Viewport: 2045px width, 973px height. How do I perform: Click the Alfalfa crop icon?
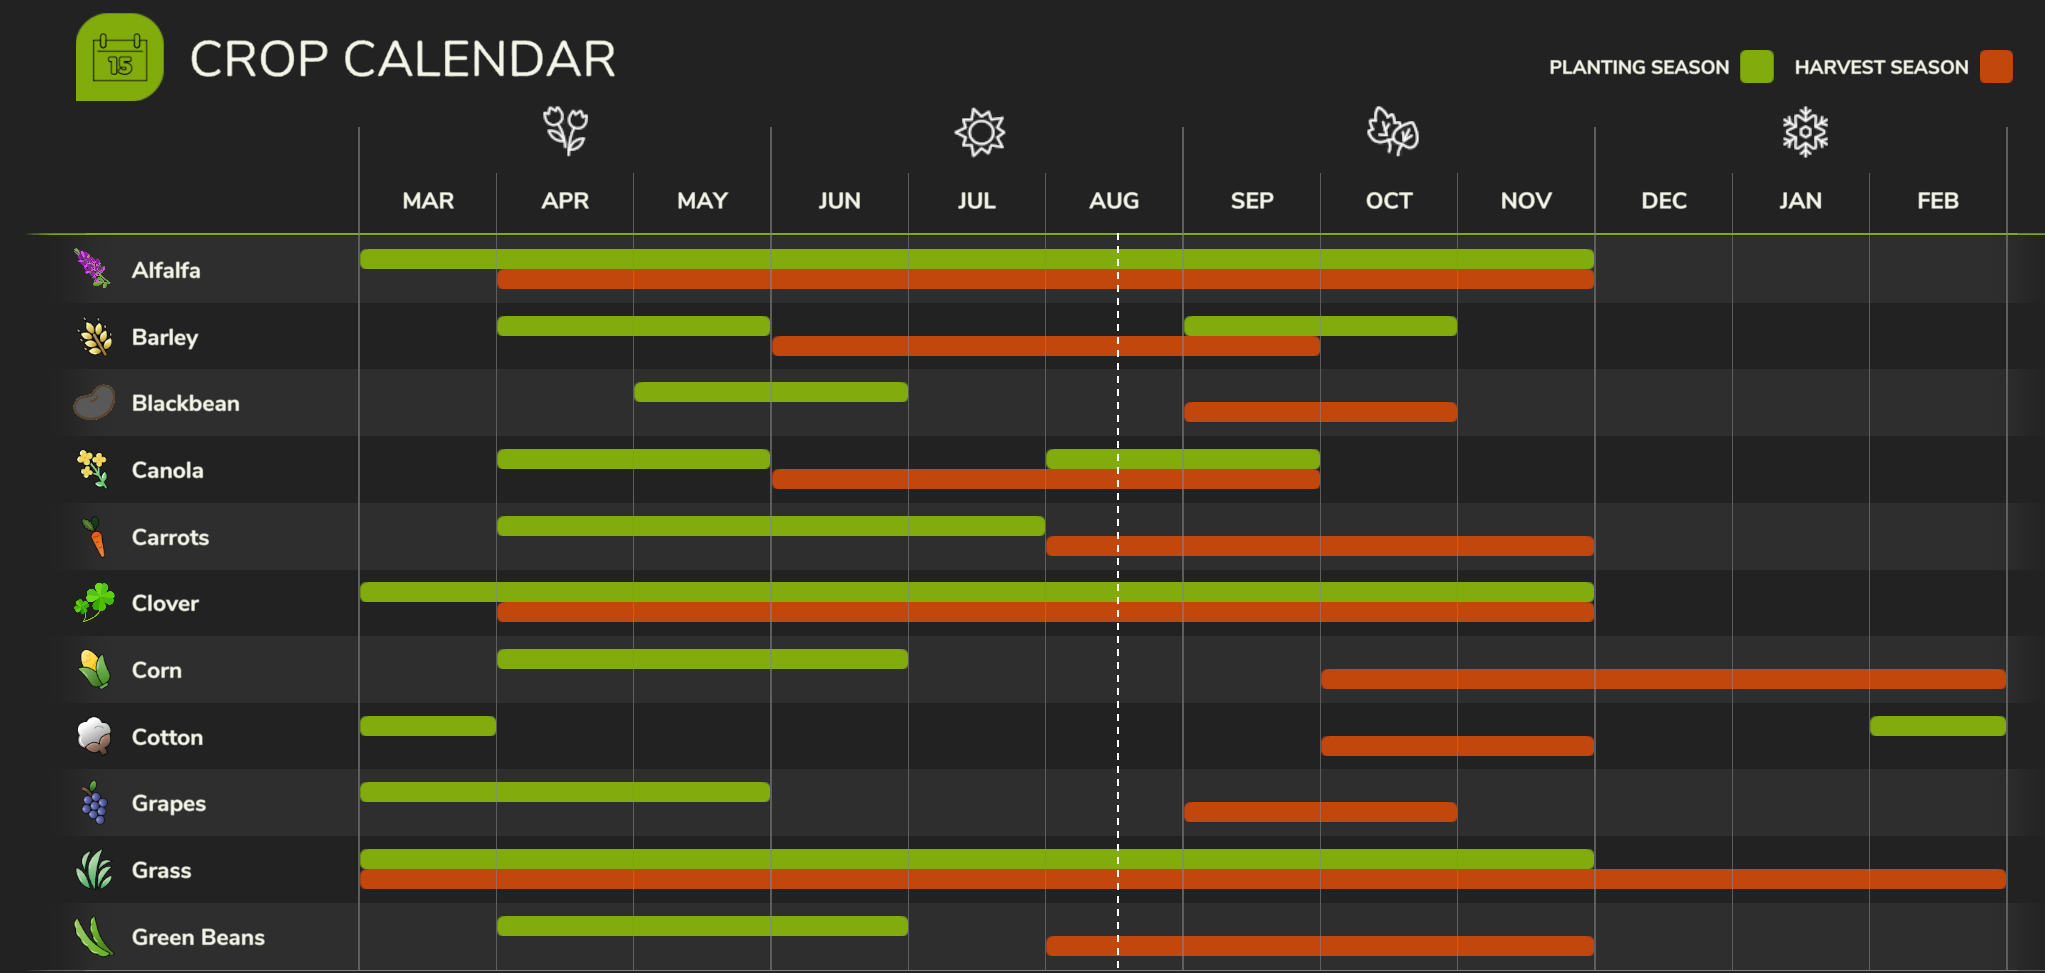[x=93, y=269]
